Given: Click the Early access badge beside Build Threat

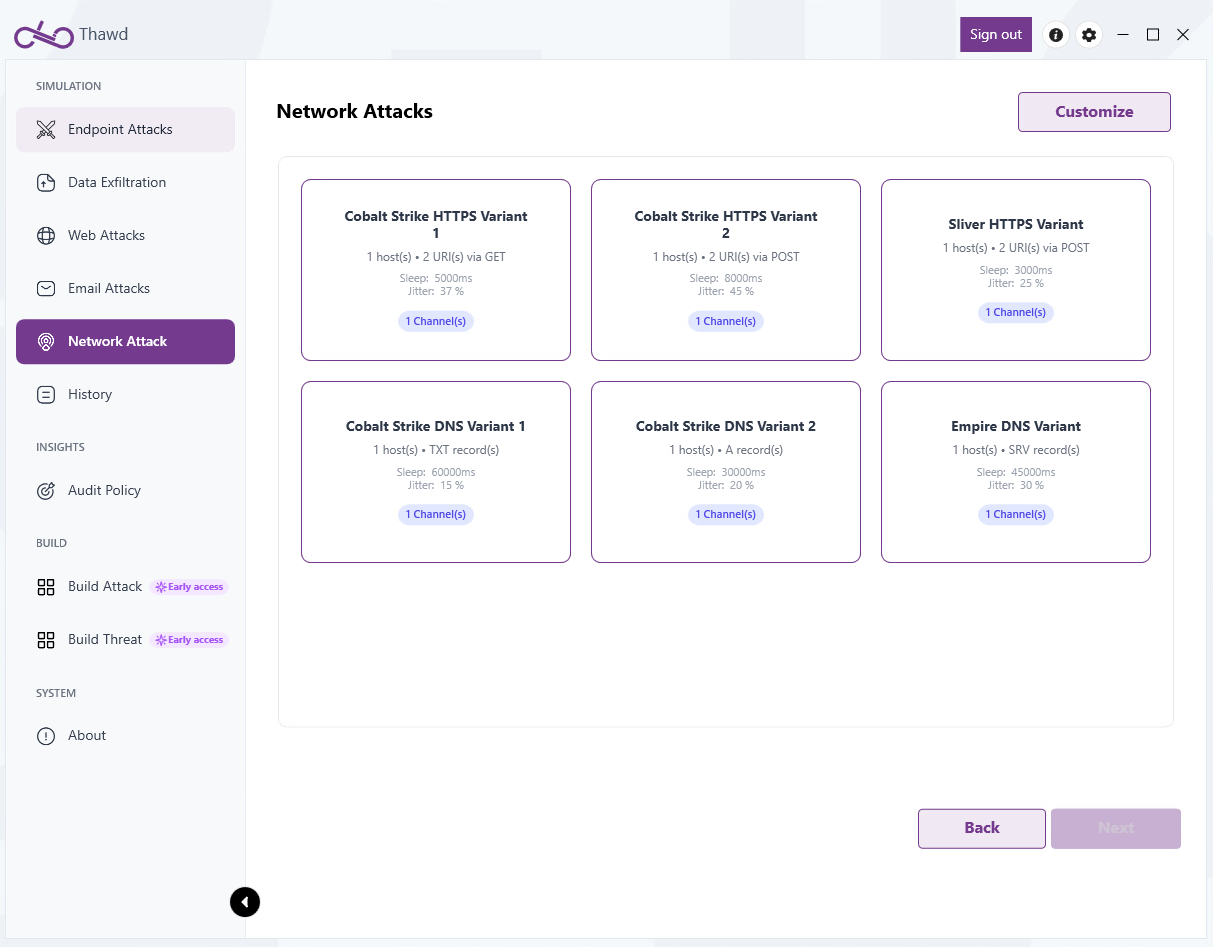Looking at the screenshot, I should click(x=189, y=640).
